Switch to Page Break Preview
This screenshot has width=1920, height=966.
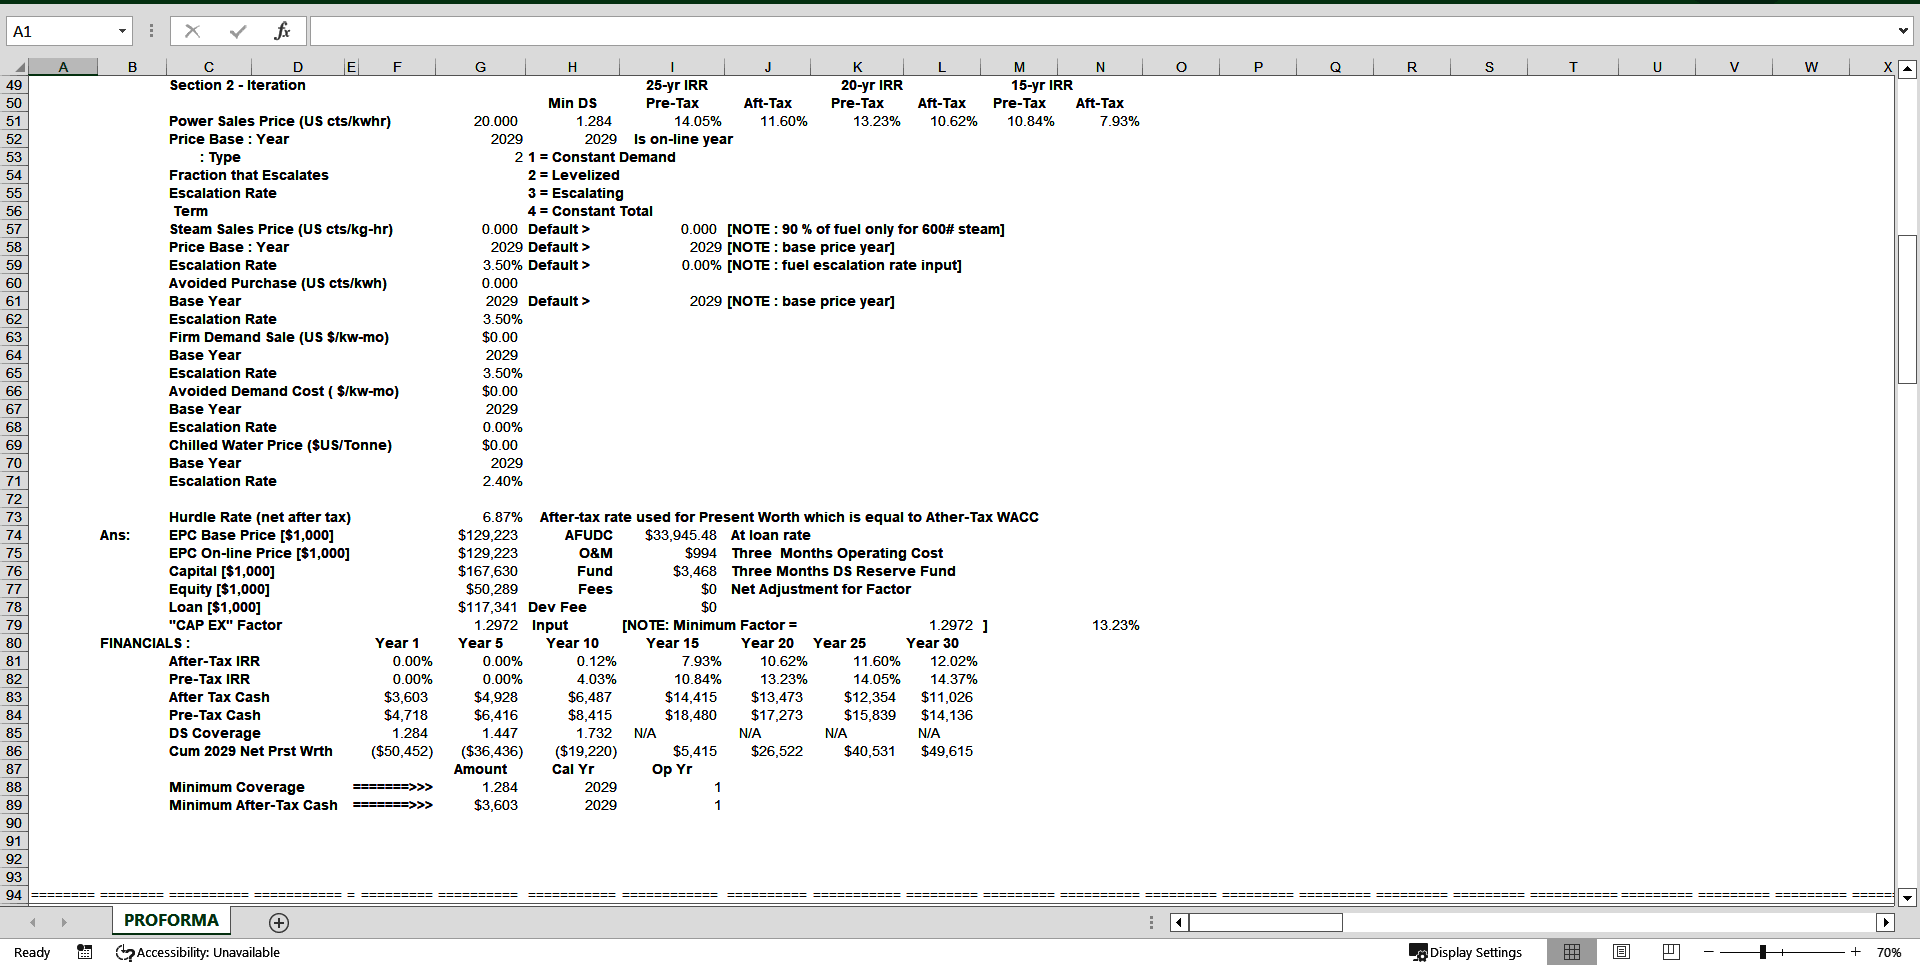coord(1670,951)
